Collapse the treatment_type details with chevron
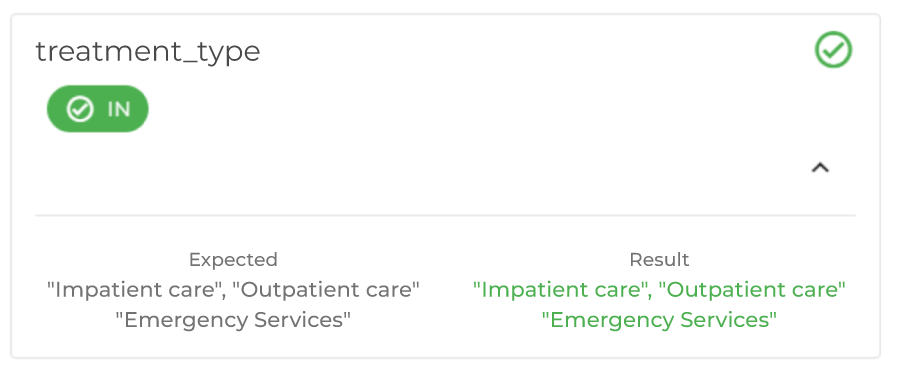The height and width of the screenshot is (376, 900). click(x=820, y=168)
